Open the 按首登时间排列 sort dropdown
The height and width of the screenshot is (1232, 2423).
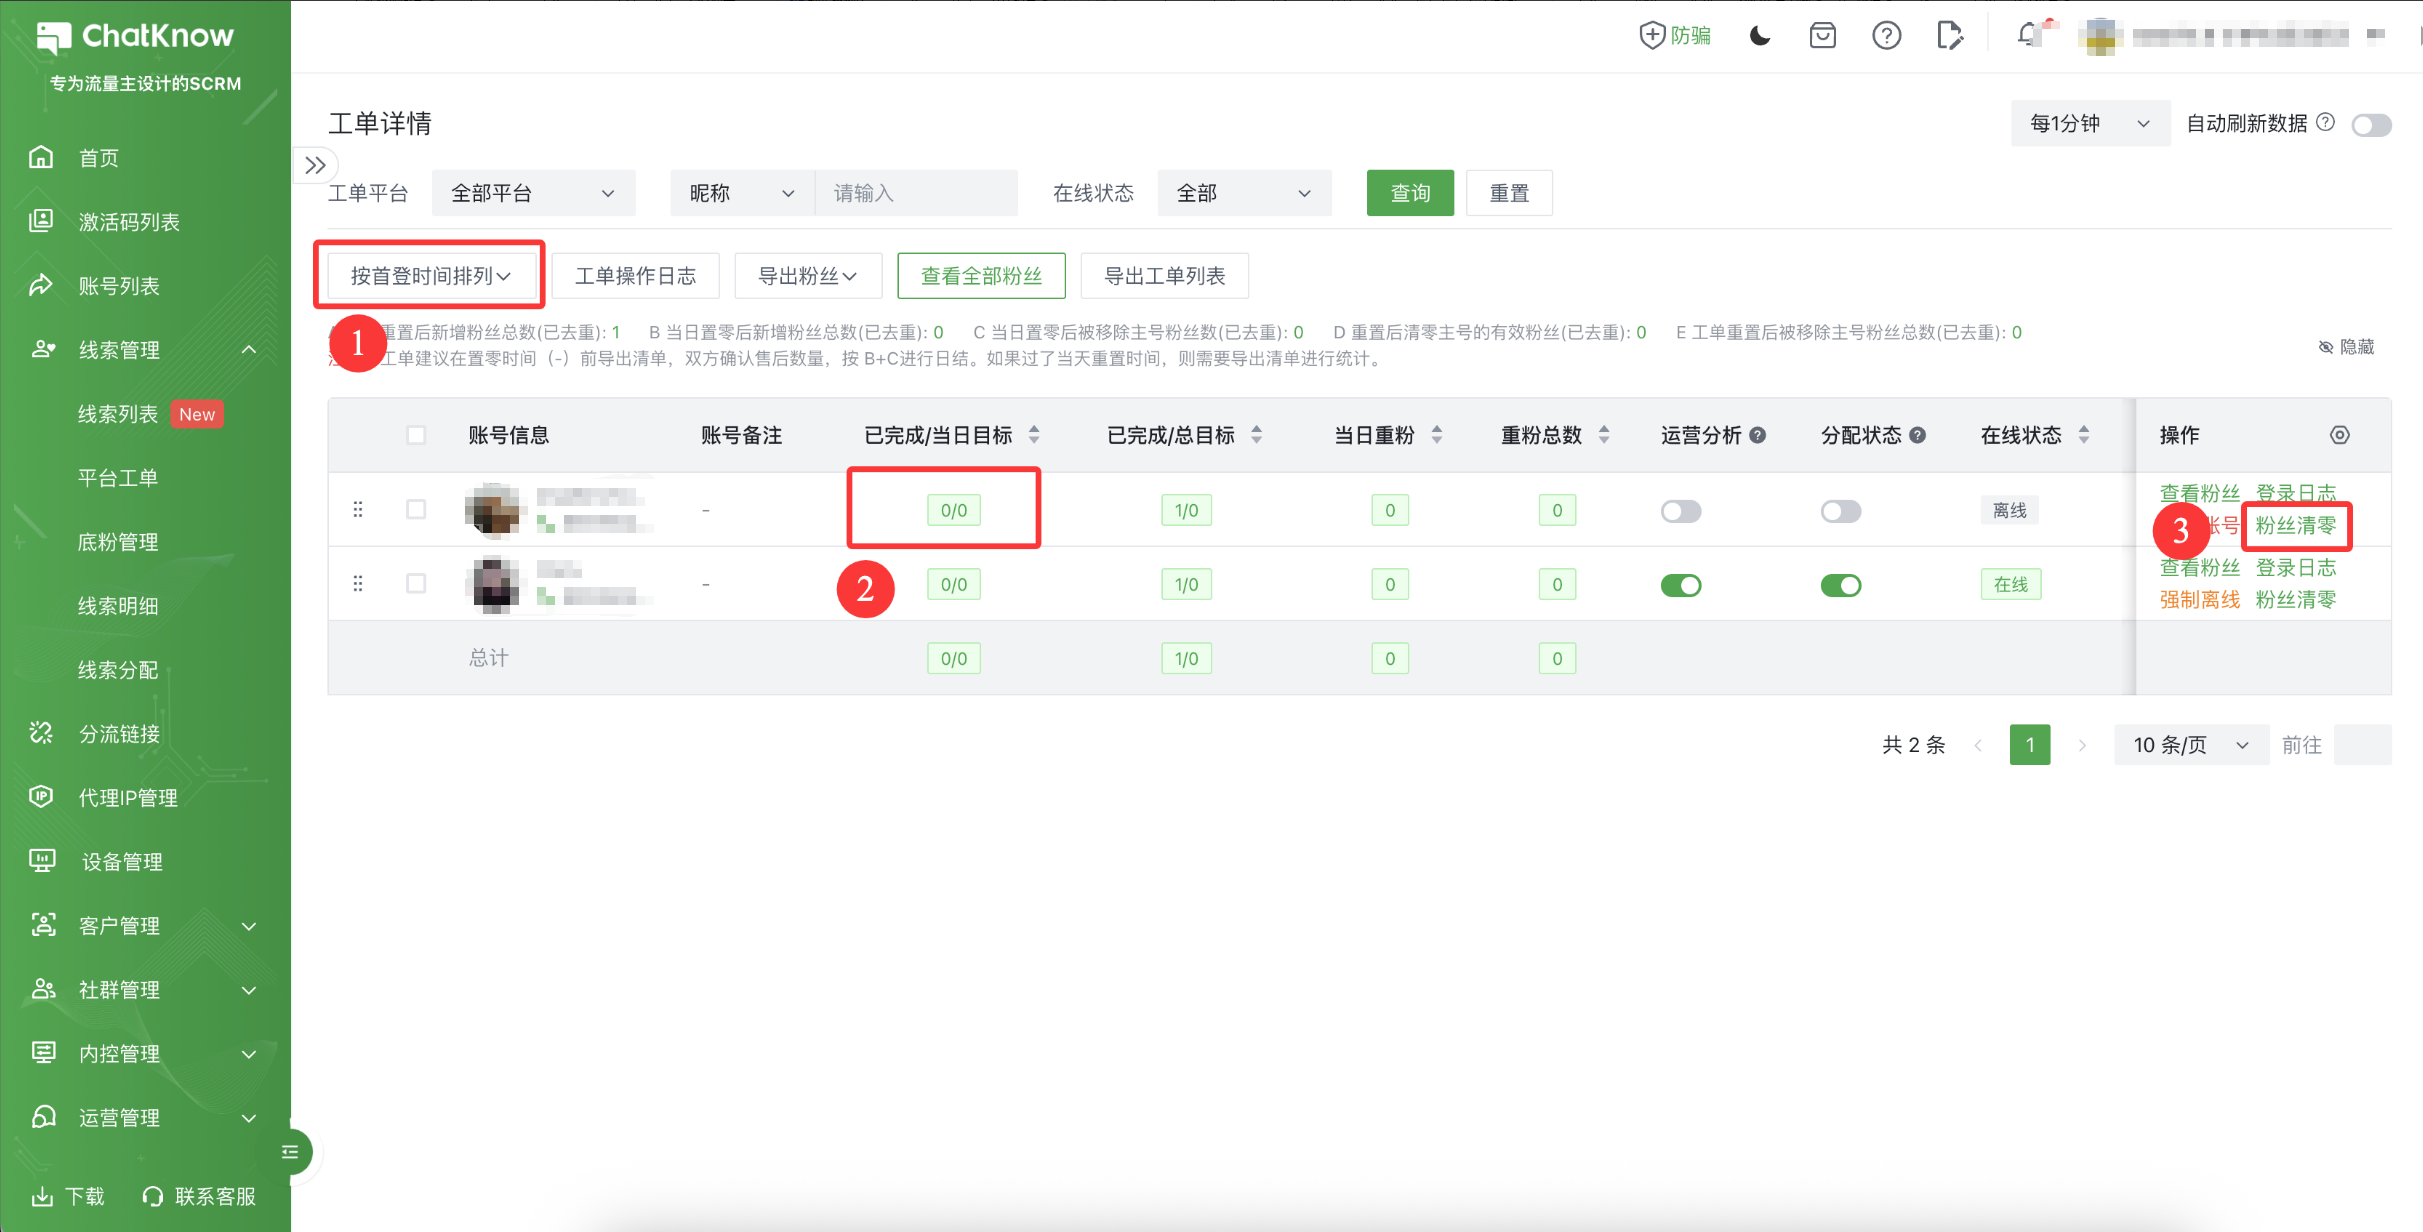coord(430,275)
